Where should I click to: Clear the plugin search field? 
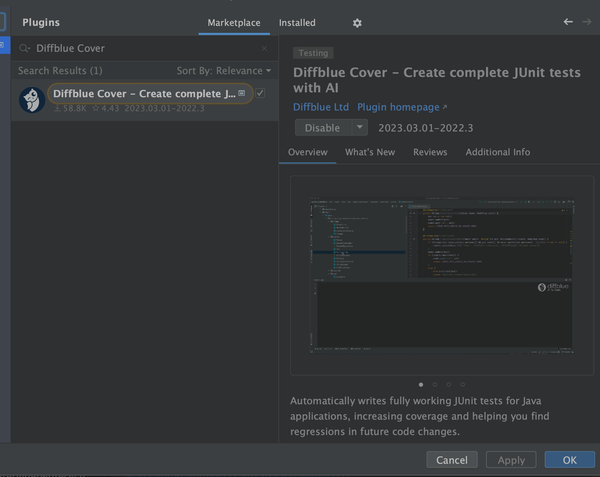point(264,48)
